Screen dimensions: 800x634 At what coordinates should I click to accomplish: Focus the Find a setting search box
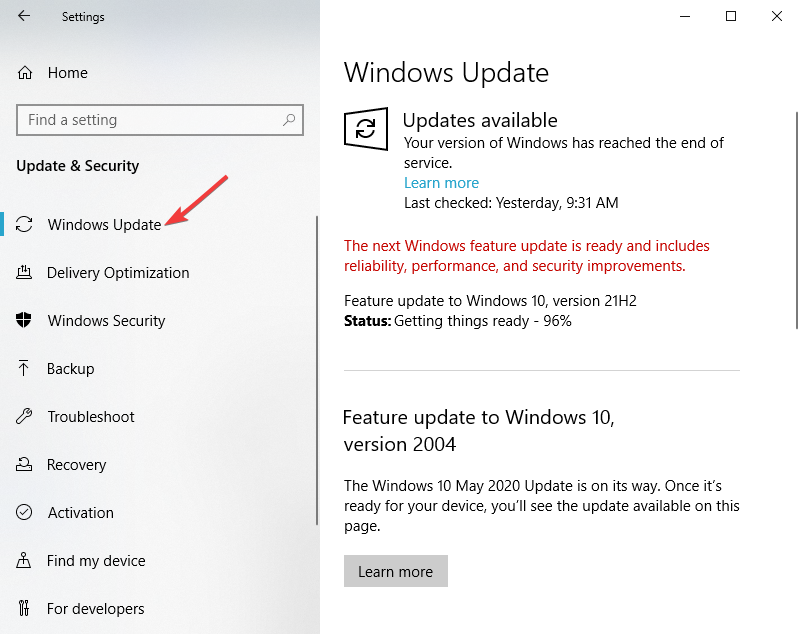(x=160, y=120)
